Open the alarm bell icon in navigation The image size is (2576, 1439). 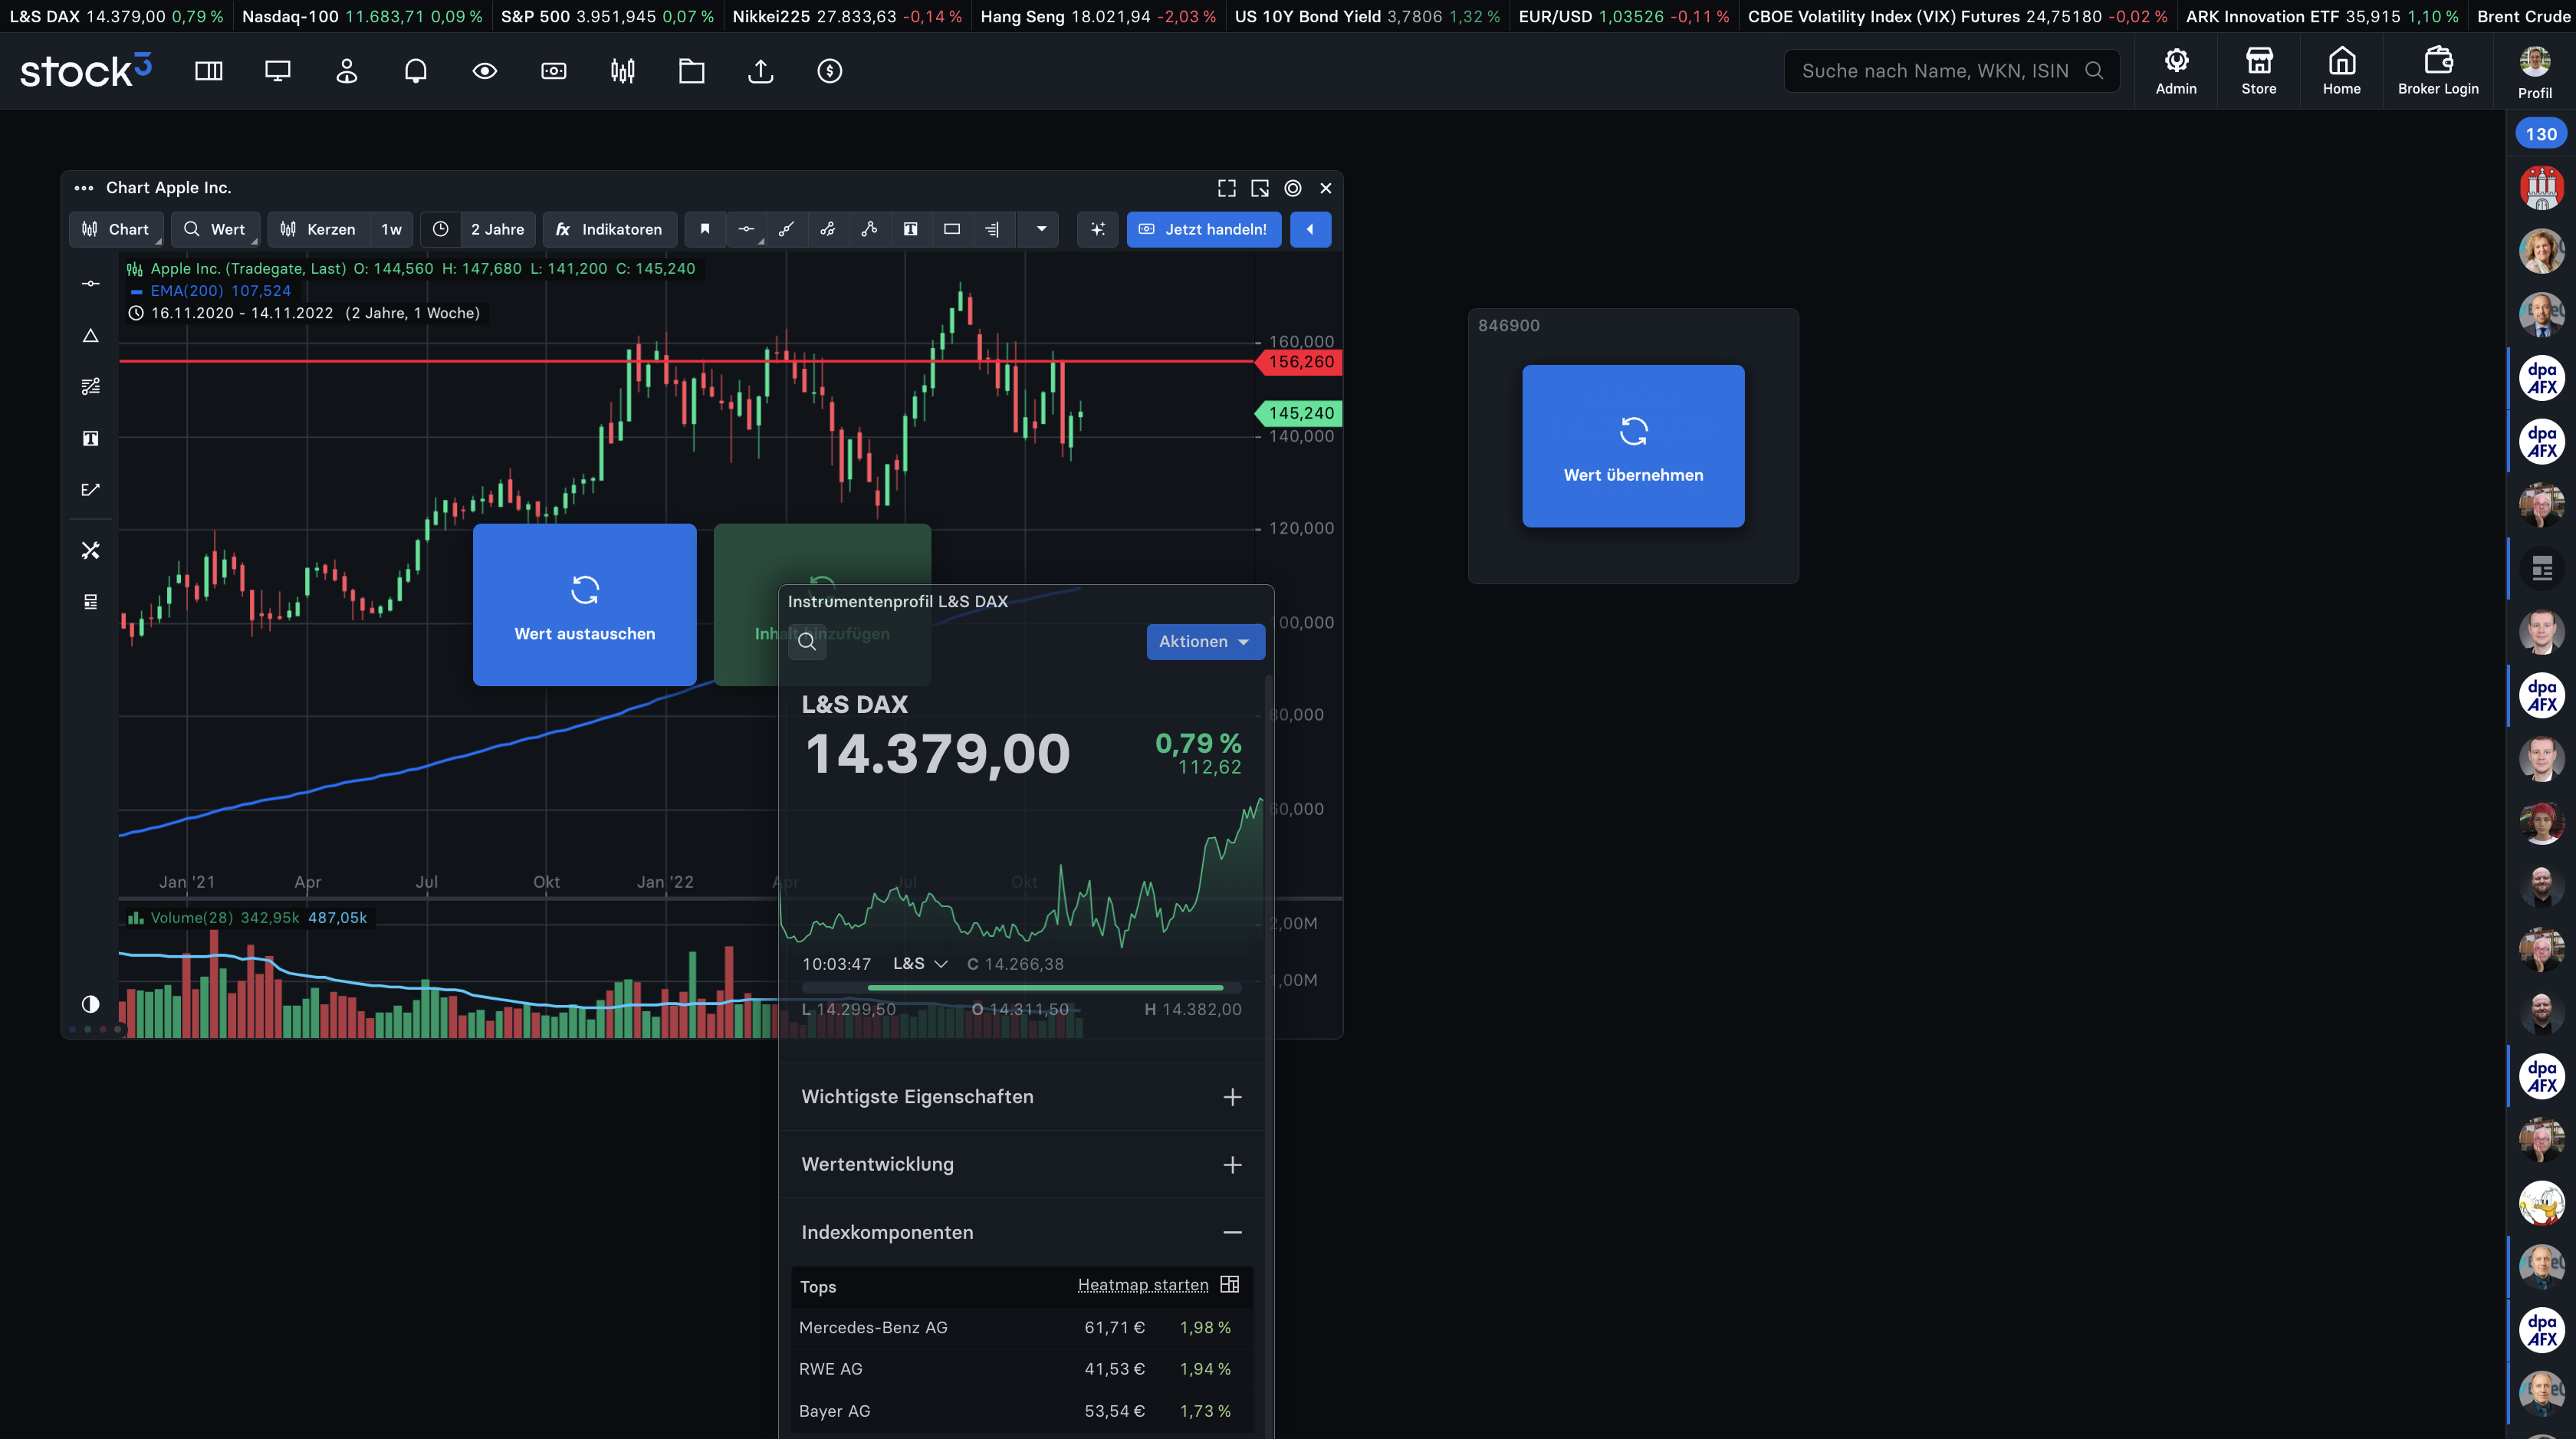point(415,71)
